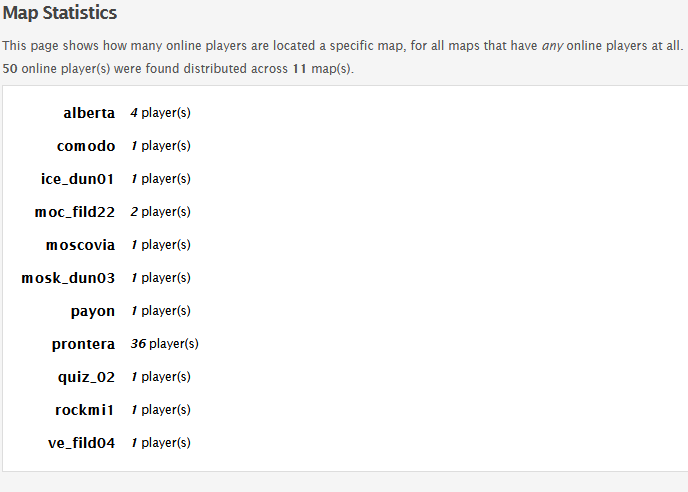Select the quiz_02 map entry
Image resolution: width=688 pixels, height=492 pixels.
[x=86, y=377]
